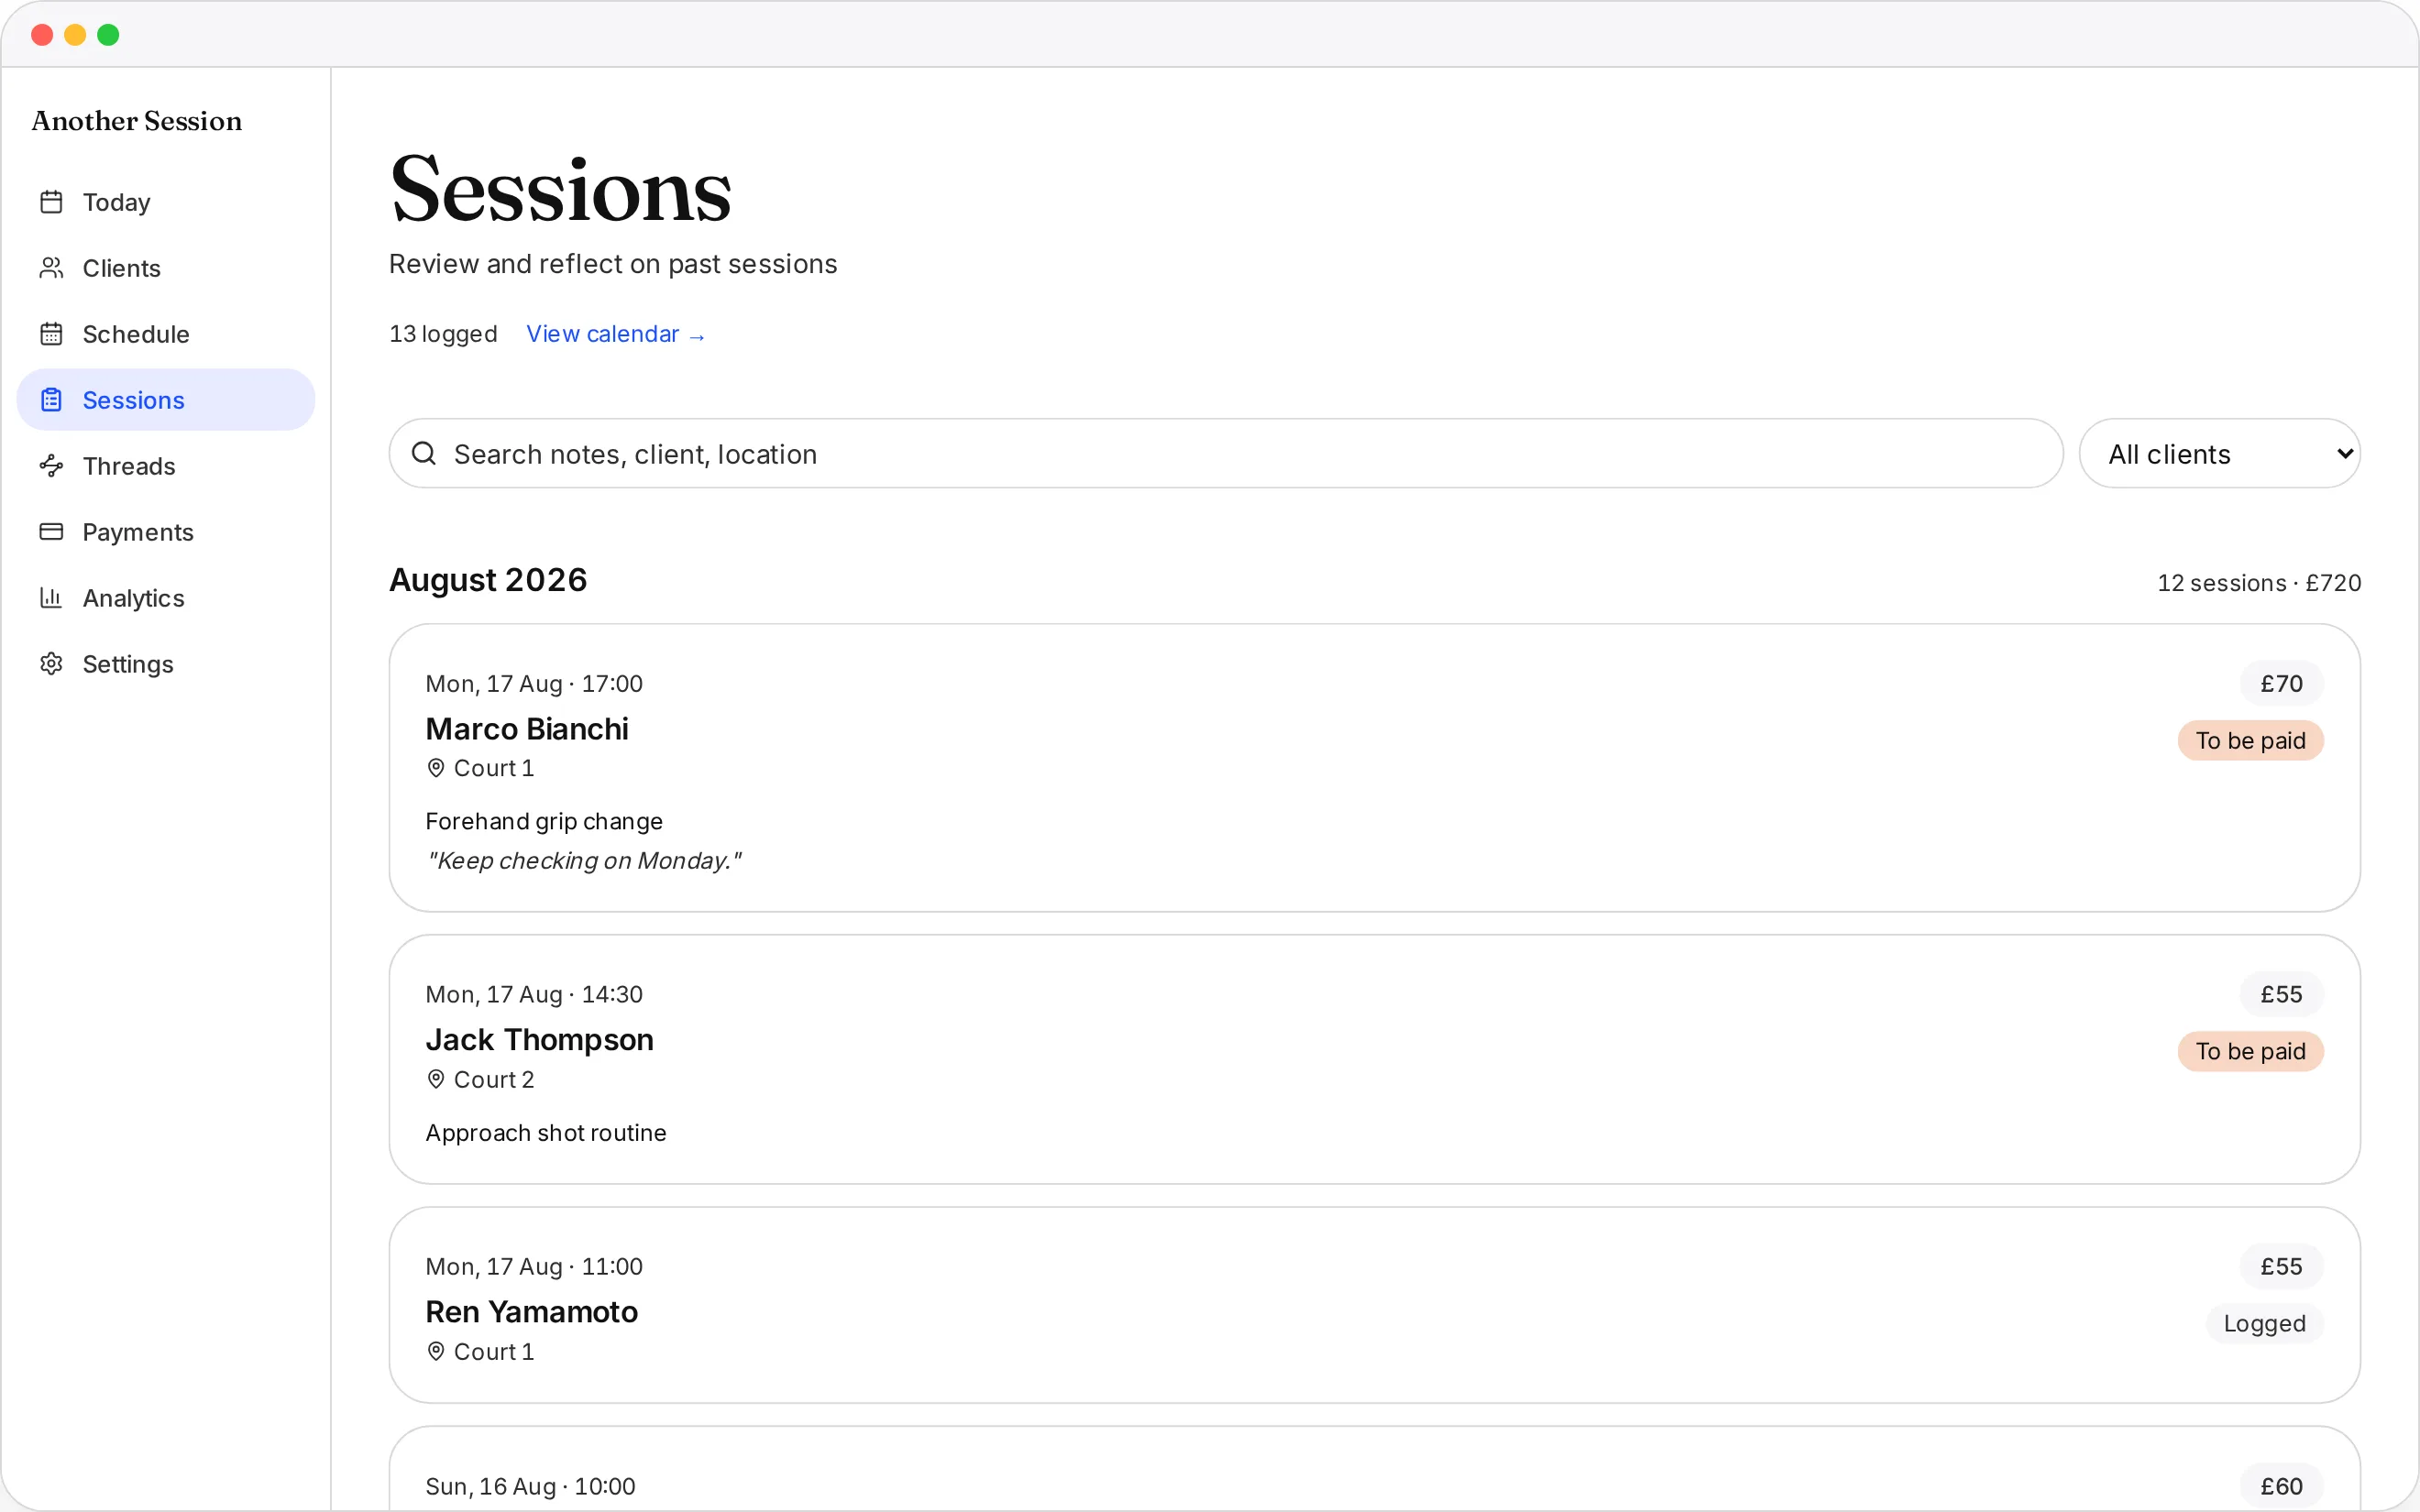
Task: Open Marco Bianchi session name
Action: point(527,729)
